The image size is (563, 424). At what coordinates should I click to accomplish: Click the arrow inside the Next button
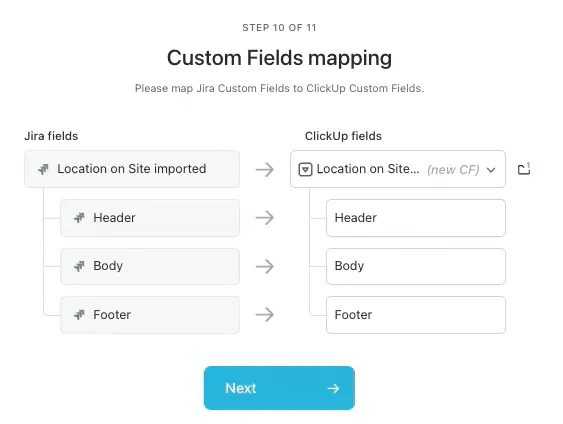click(x=333, y=388)
